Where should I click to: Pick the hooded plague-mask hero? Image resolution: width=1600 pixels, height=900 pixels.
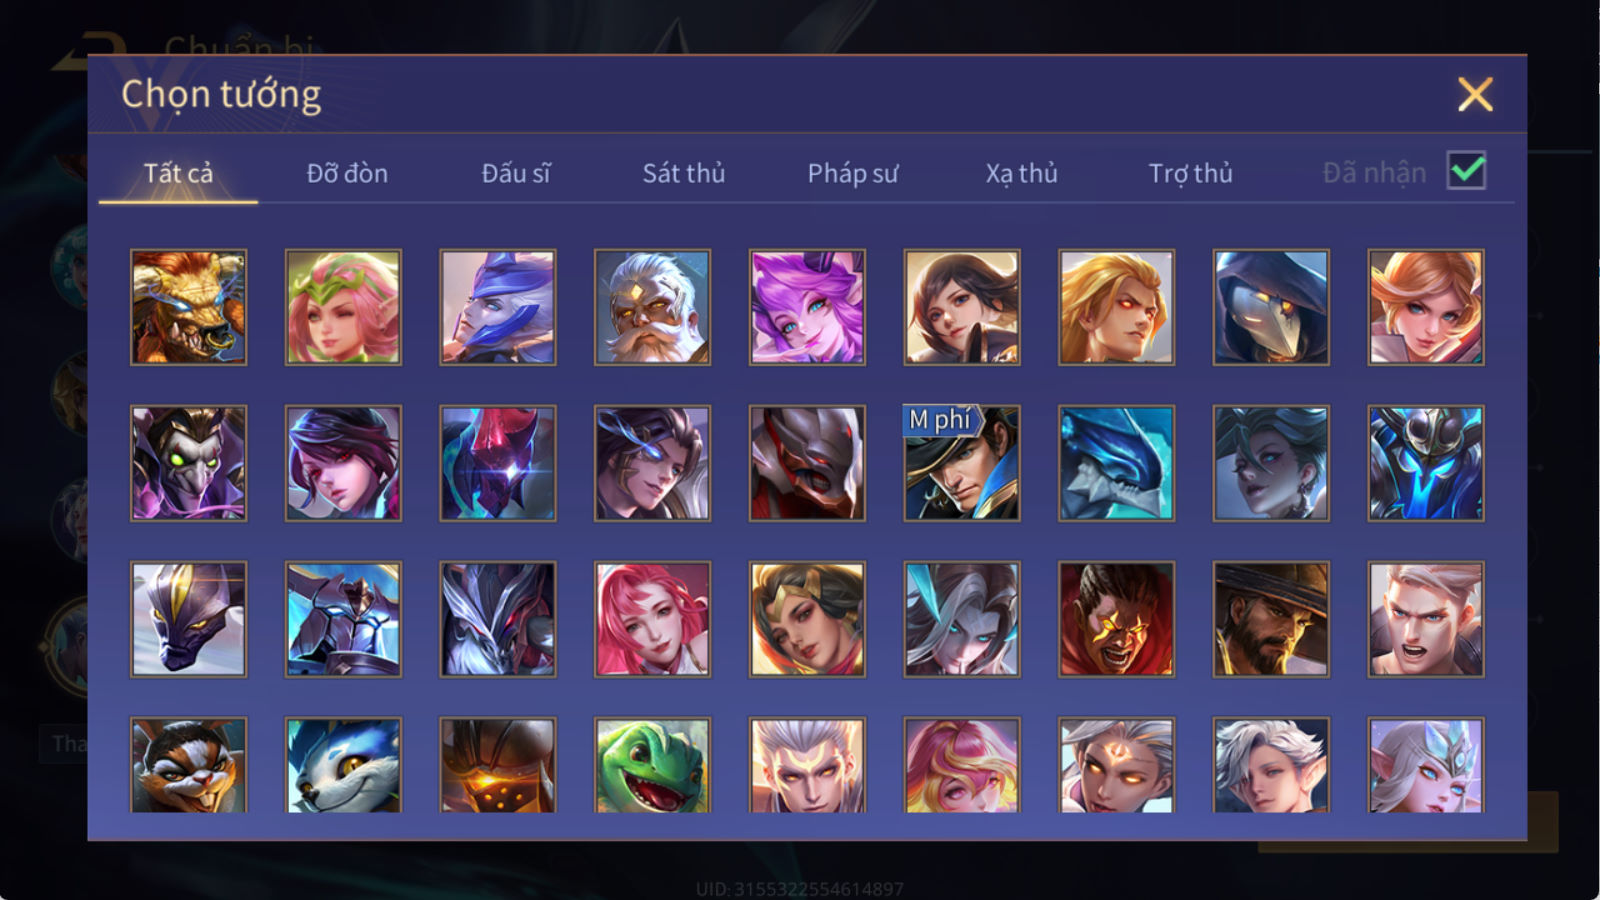coord(1271,307)
